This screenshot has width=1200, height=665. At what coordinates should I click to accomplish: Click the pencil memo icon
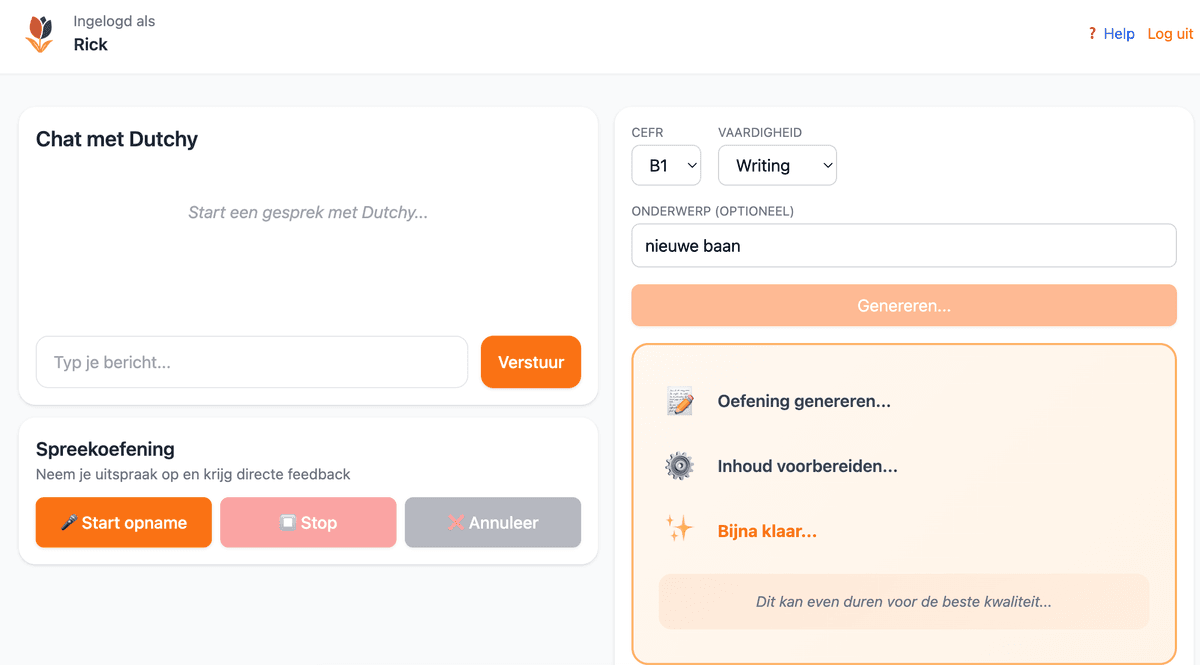[x=680, y=402]
